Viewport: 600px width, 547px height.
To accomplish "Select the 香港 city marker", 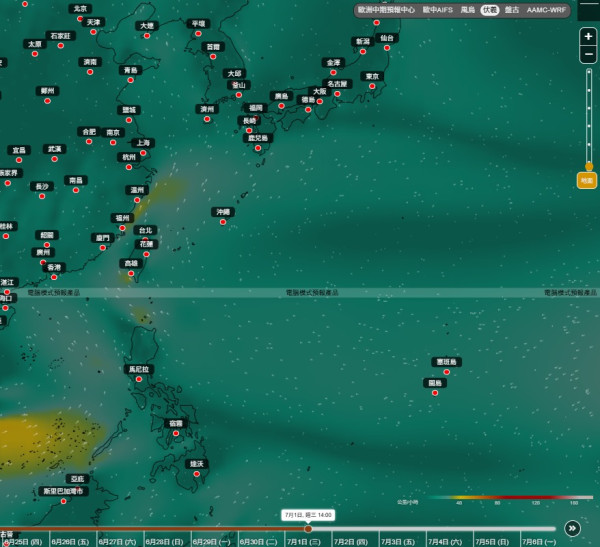I will [x=54, y=277].
